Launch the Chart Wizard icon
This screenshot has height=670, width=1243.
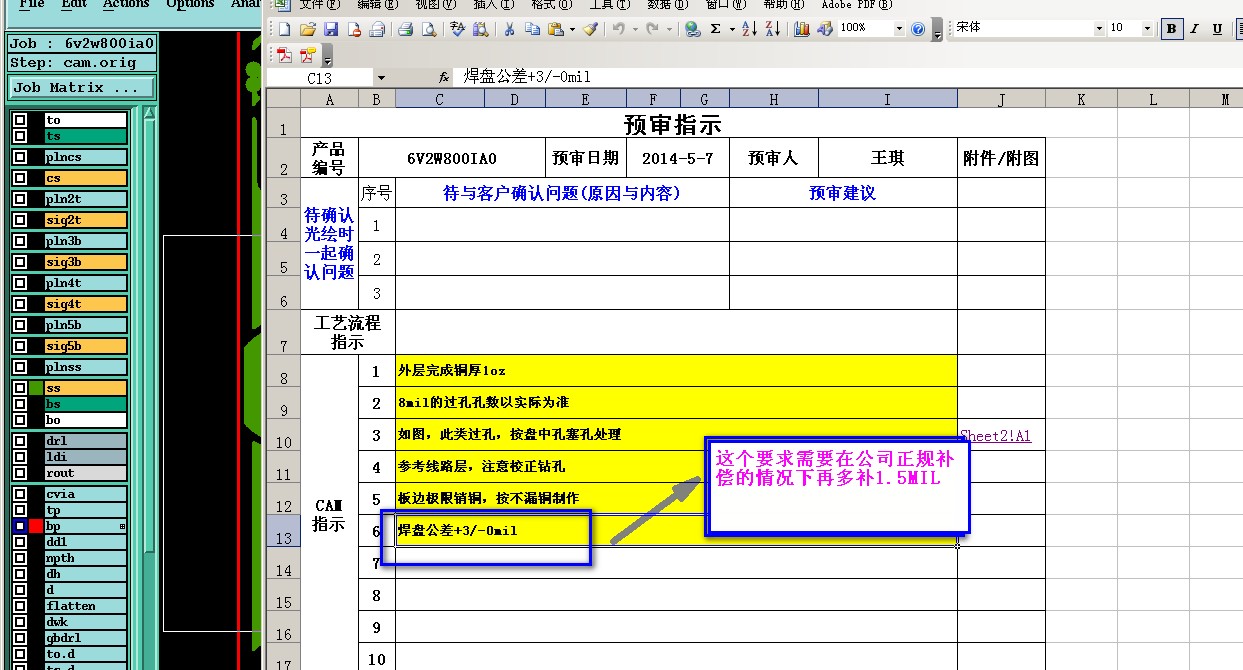[801, 29]
